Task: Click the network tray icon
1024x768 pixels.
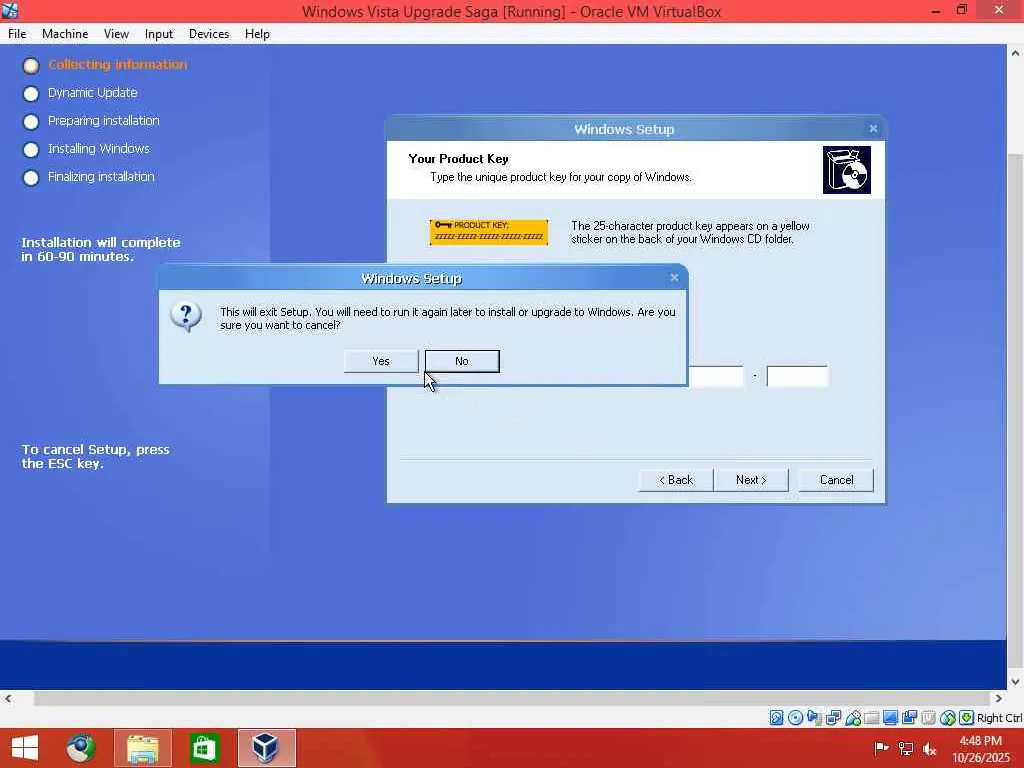Action: tap(906, 748)
